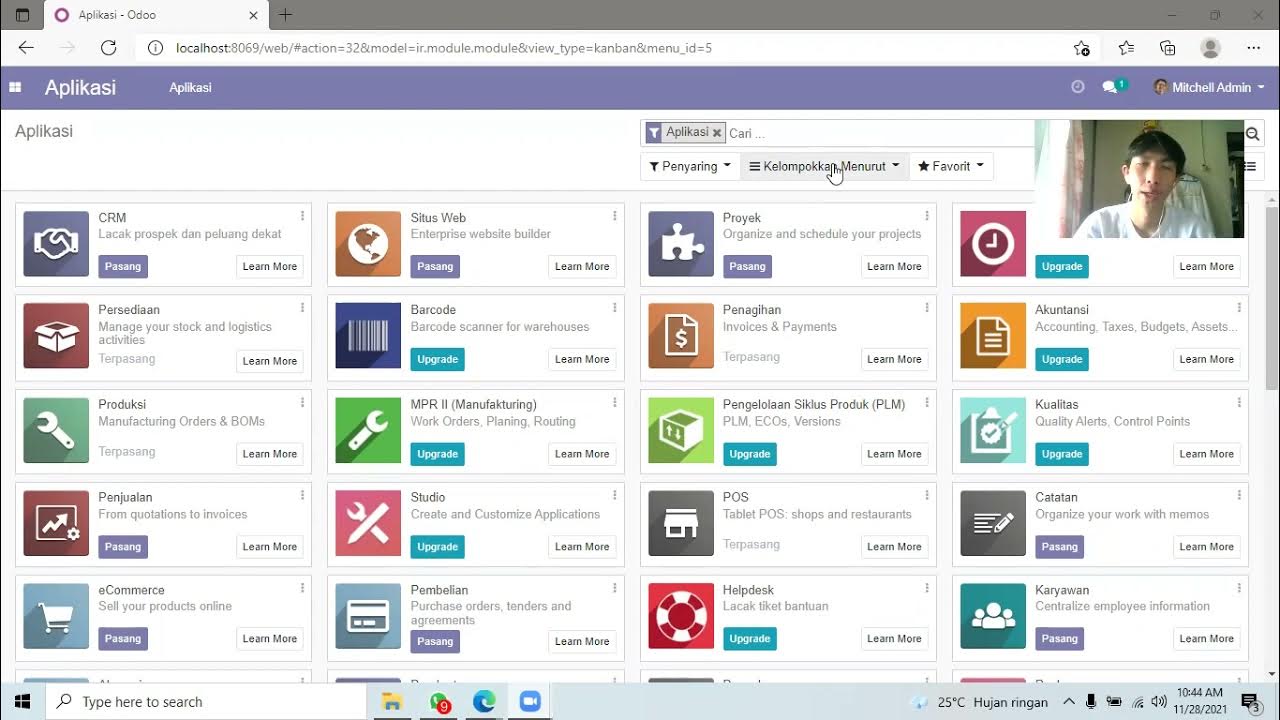Viewport: 1280px width, 720px height.
Task: Open the activities clock icon in navbar
Action: pos(1077,87)
